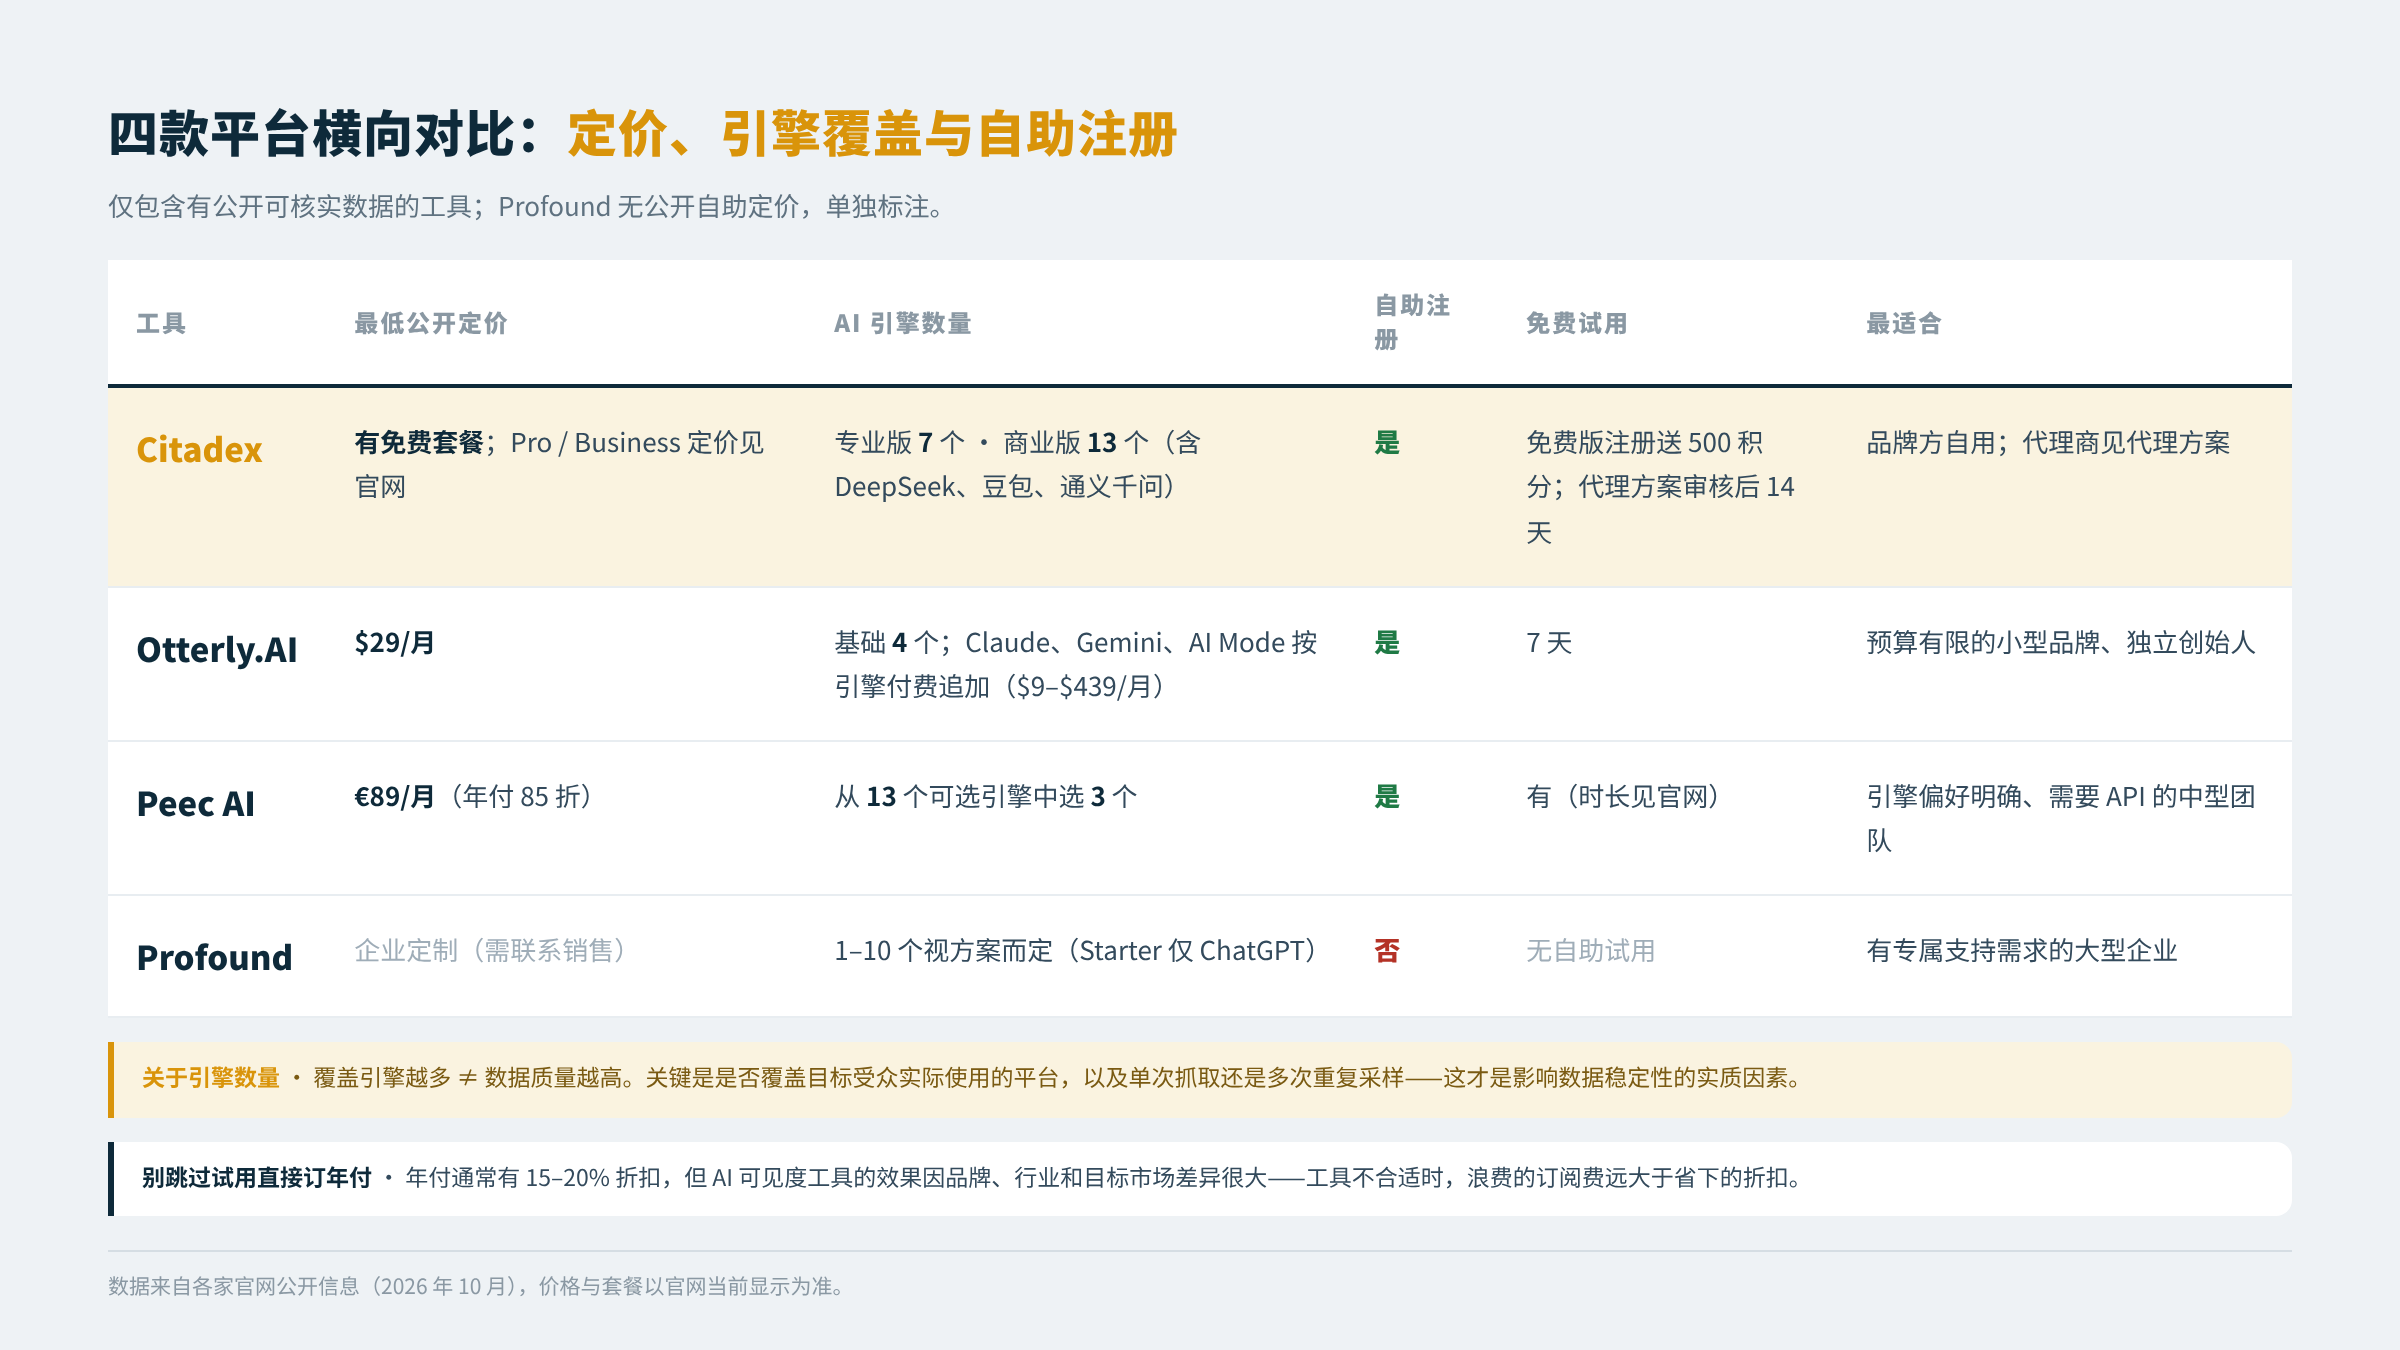The width and height of the screenshot is (2400, 1350).
Task: Click Otterly.AI's '基础 4 个' engine cell
Action: pyautogui.click(x=1076, y=664)
